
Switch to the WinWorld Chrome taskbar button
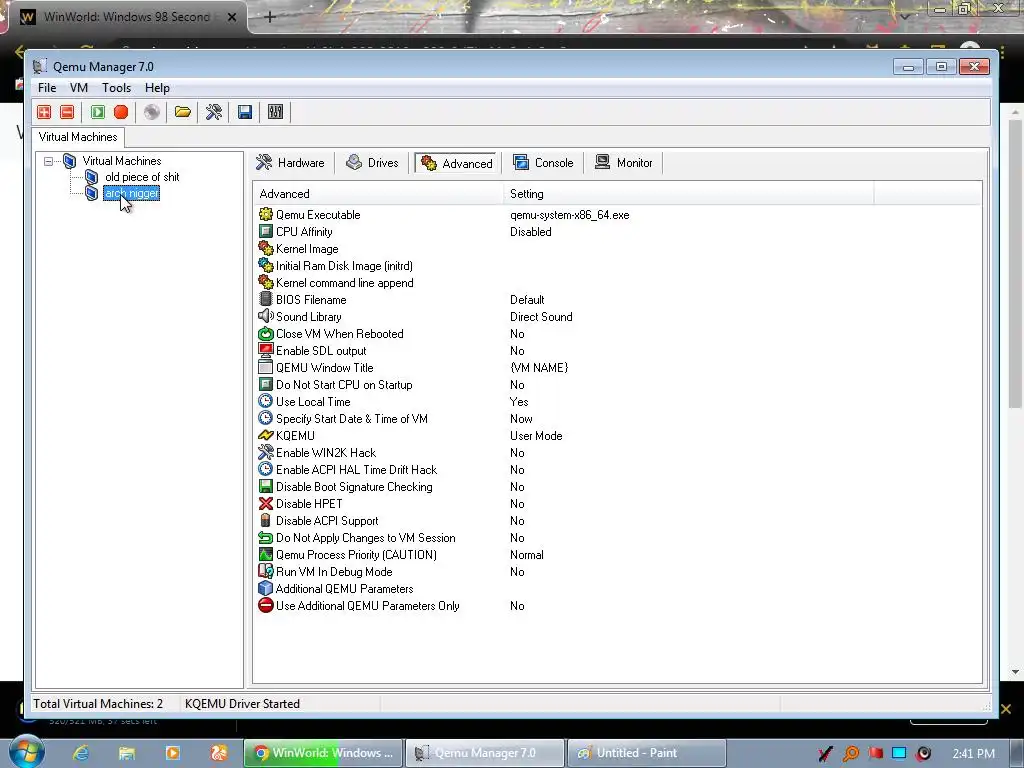coord(323,753)
